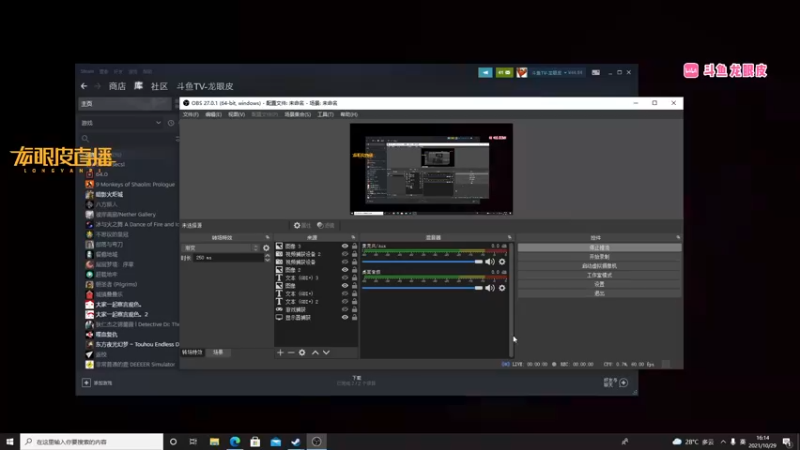Toggle visibility of 图像 source
800x450 pixels.
coord(345,286)
